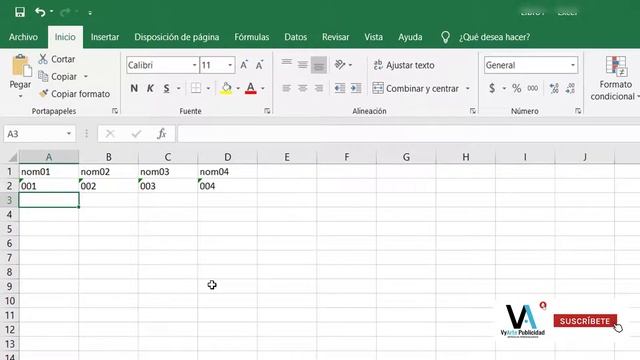Image resolution: width=640 pixels, height=360 pixels.
Task: Expand the fill color dropdown arrow
Action: pos(238,88)
